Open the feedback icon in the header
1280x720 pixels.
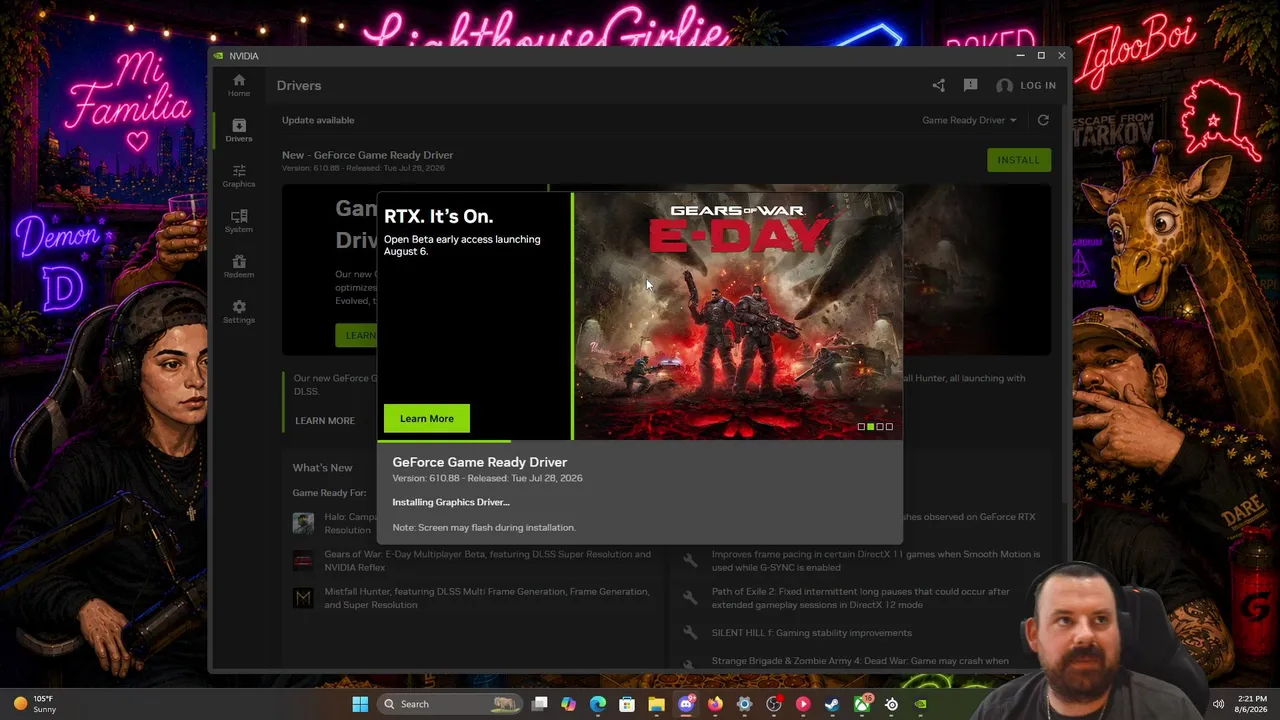pyautogui.click(x=970, y=86)
